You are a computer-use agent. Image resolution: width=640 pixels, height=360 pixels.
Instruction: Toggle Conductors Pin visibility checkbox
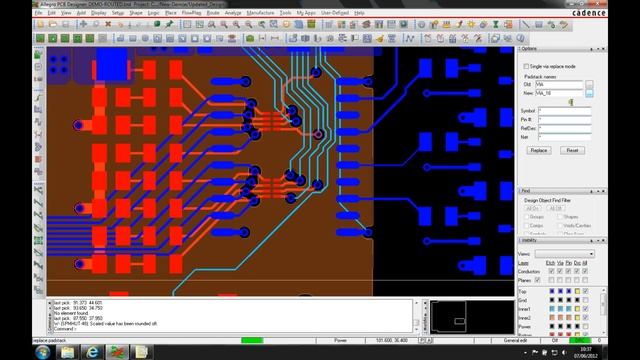569,271
